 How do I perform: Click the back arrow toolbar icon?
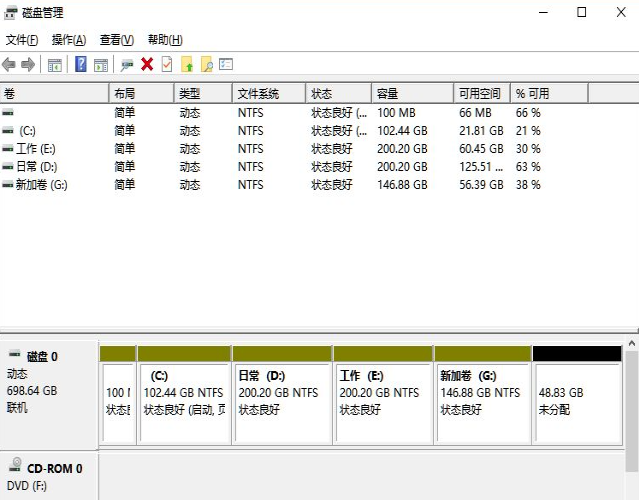pos(9,65)
